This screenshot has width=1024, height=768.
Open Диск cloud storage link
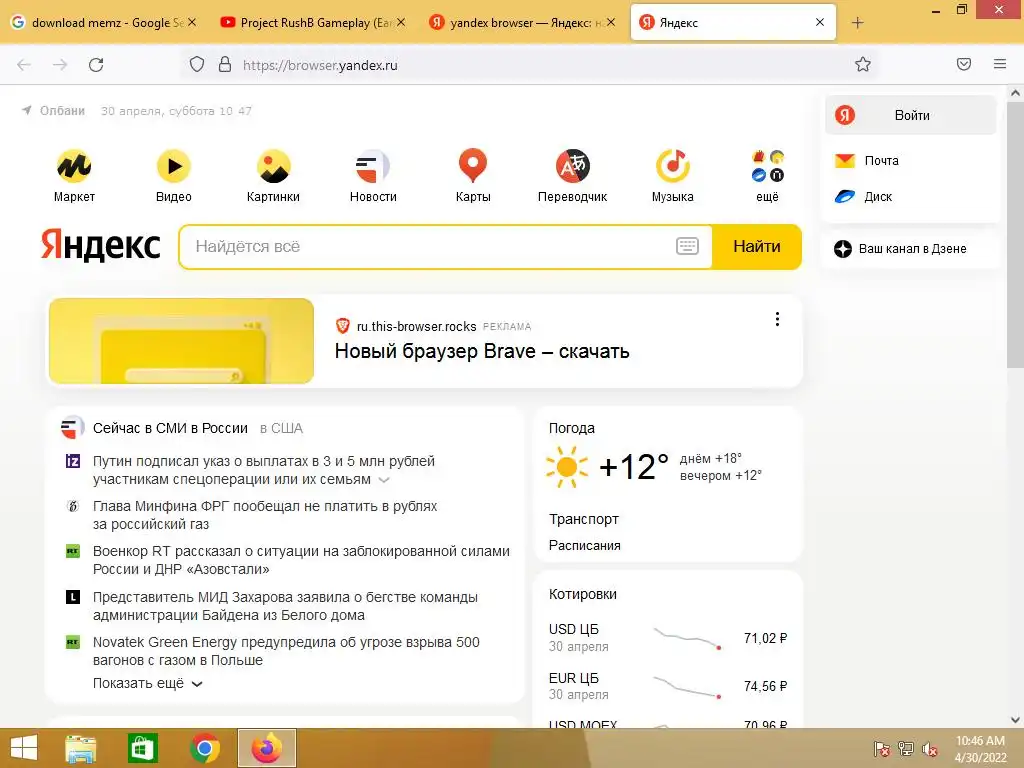coord(863,197)
